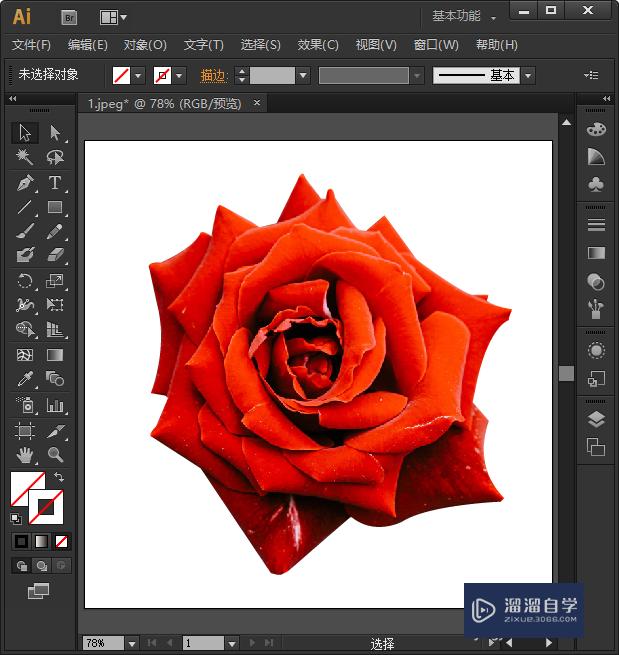Change the screen mode button
Viewport: 619px width, 655px height.
pos(38,591)
